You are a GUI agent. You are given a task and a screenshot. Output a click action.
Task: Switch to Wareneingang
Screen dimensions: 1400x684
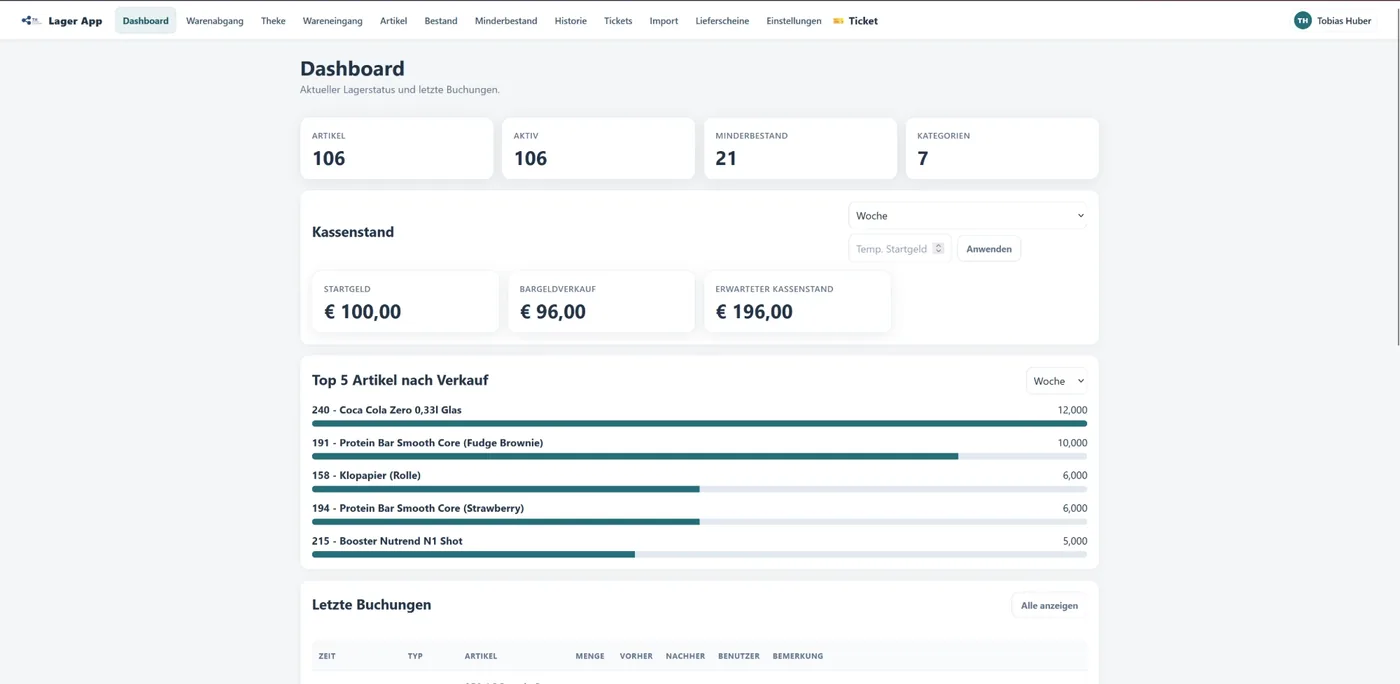pyautogui.click(x=332, y=20)
